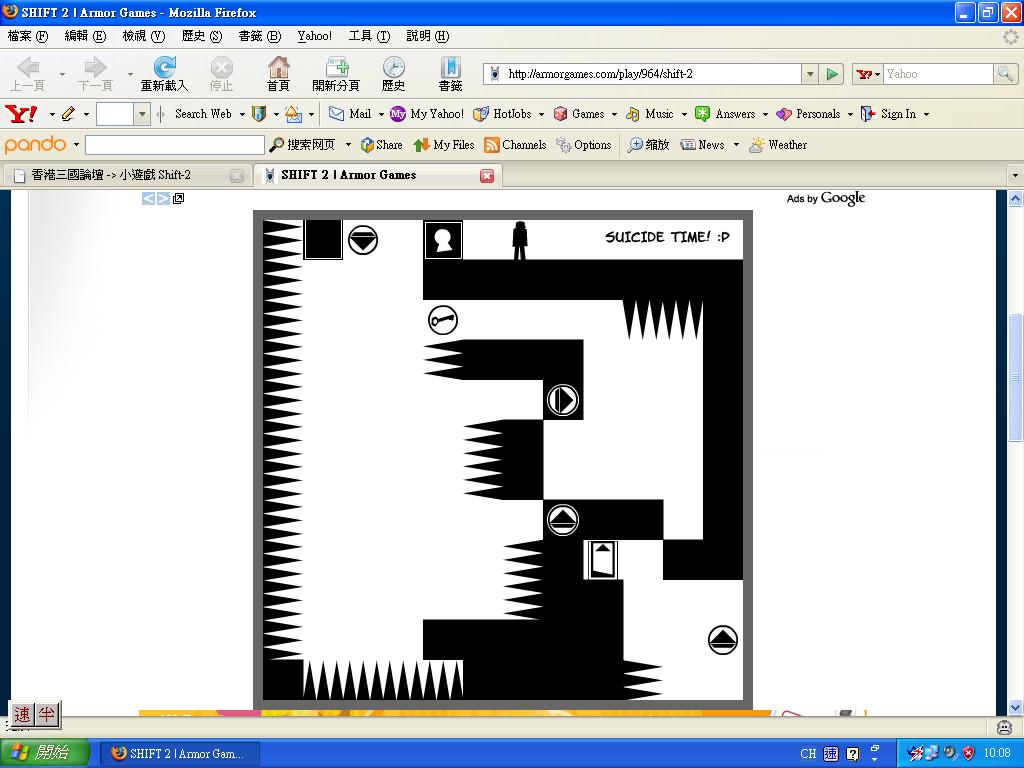Open the View (檢視) menu
This screenshot has height=768, width=1024.
[144, 36]
